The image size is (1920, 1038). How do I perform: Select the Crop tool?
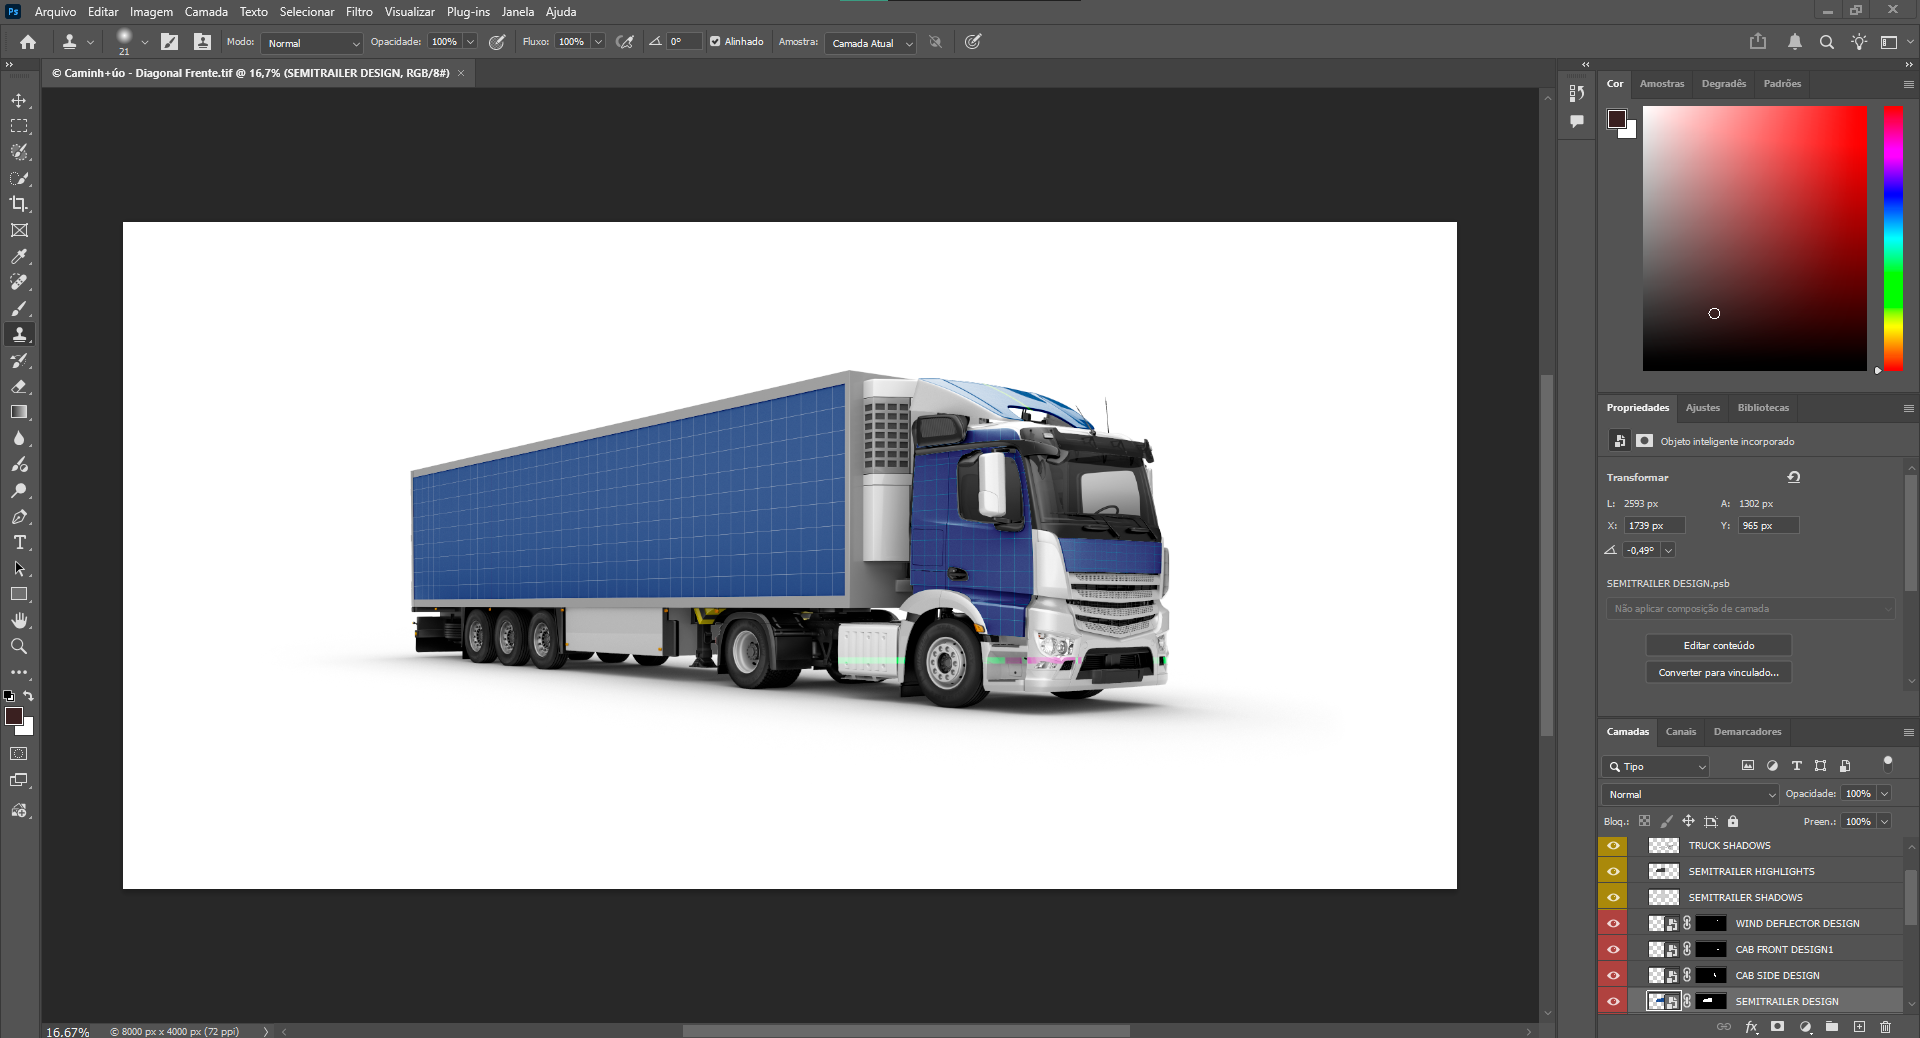pyautogui.click(x=19, y=204)
